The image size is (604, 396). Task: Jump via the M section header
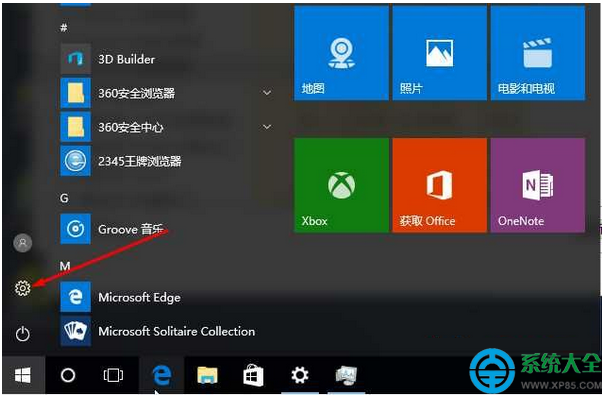[65, 266]
